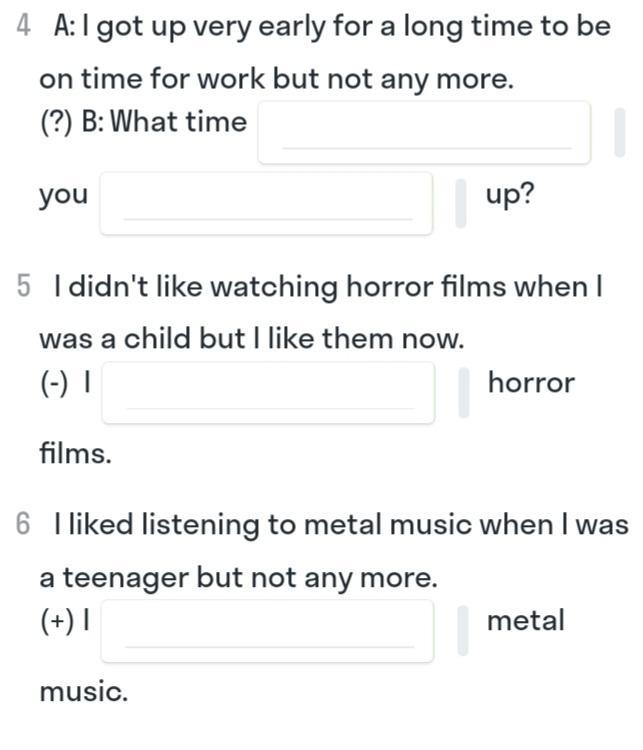The image size is (643, 750).
Task: Click the "(?)" question-form marker
Action: [x=56, y=122]
